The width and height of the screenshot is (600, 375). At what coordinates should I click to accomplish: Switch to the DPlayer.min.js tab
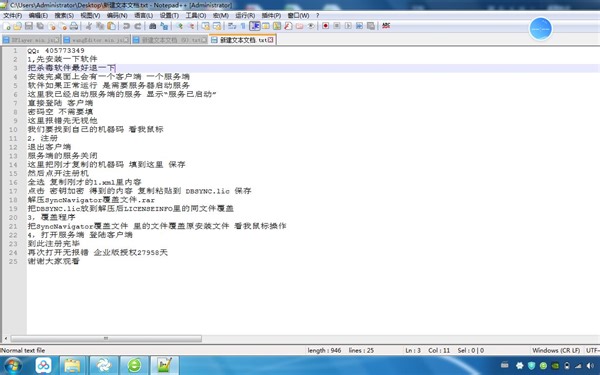point(31,40)
